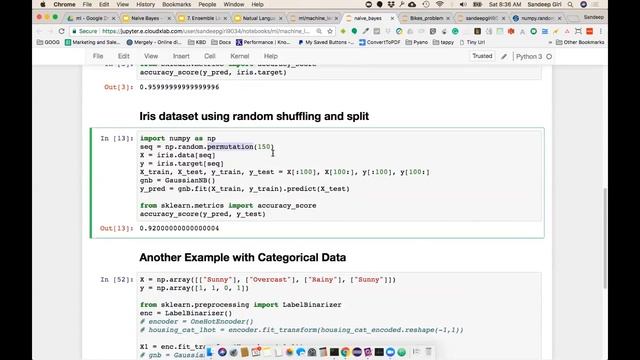Open Siri from the Dock

[x=222, y=352]
